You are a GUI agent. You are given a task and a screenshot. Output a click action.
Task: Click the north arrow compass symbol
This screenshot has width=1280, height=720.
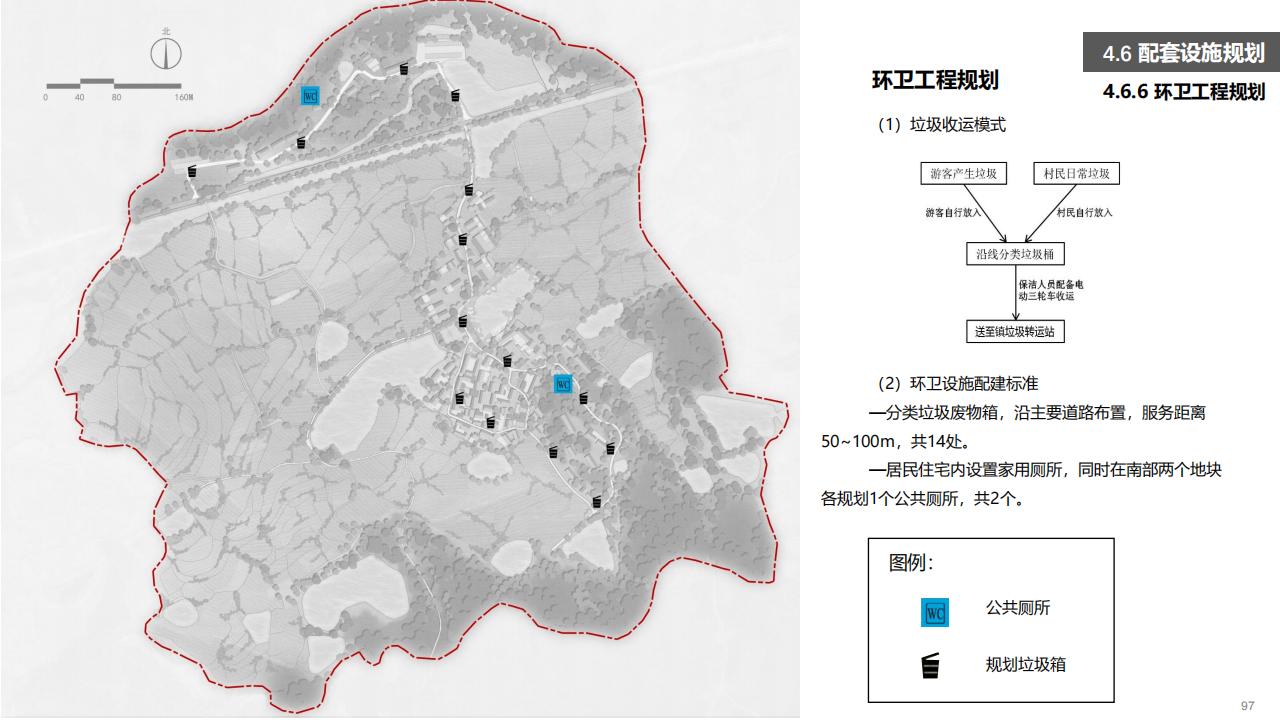click(x=166, y=52)
